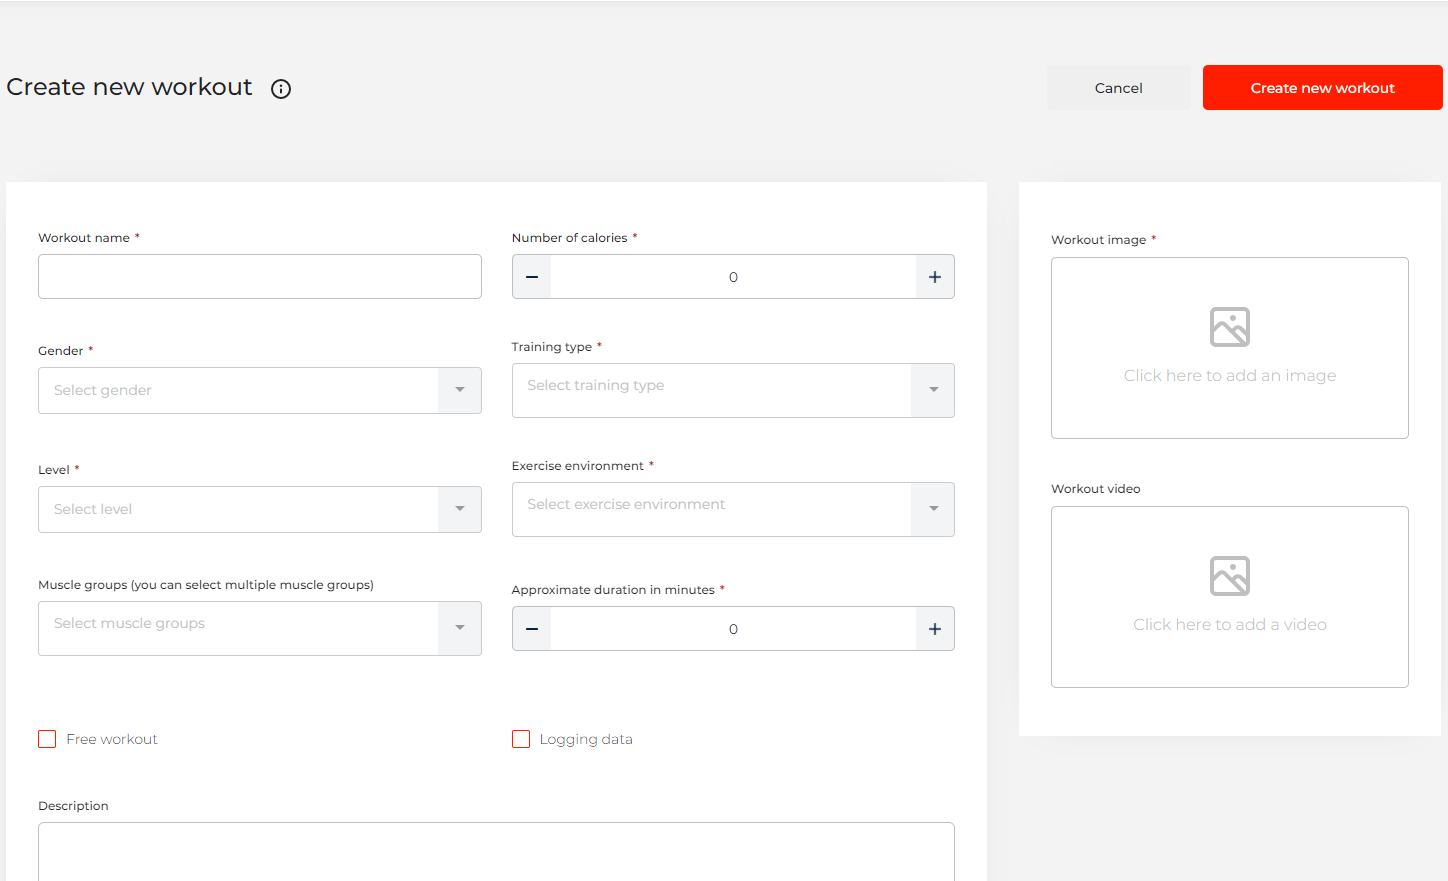
Task: Click the info icon beside the page title
Action: point(281,89)
